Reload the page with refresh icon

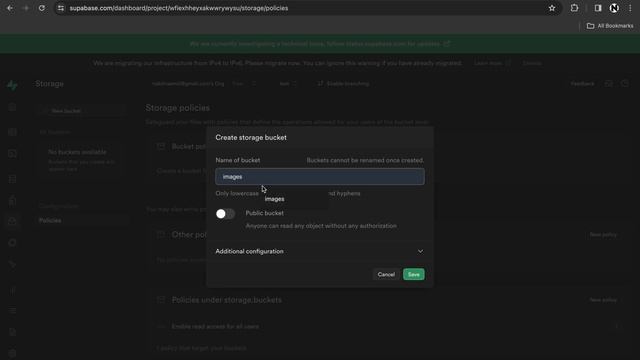pos(42,8)
